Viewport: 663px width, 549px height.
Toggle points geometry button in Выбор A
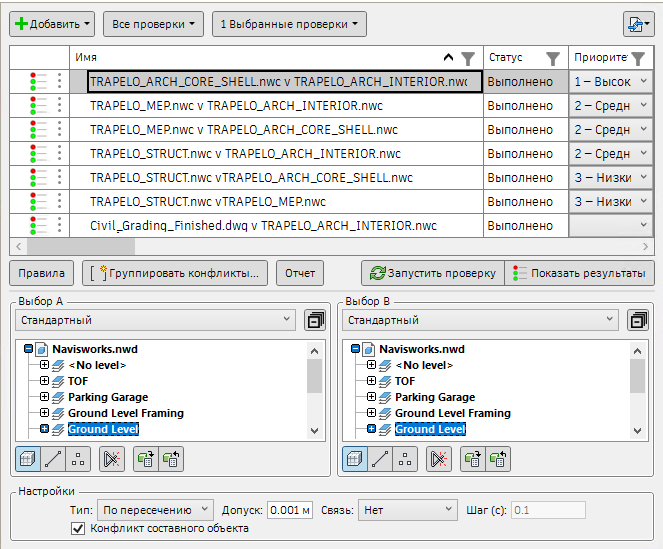point(78,459)
